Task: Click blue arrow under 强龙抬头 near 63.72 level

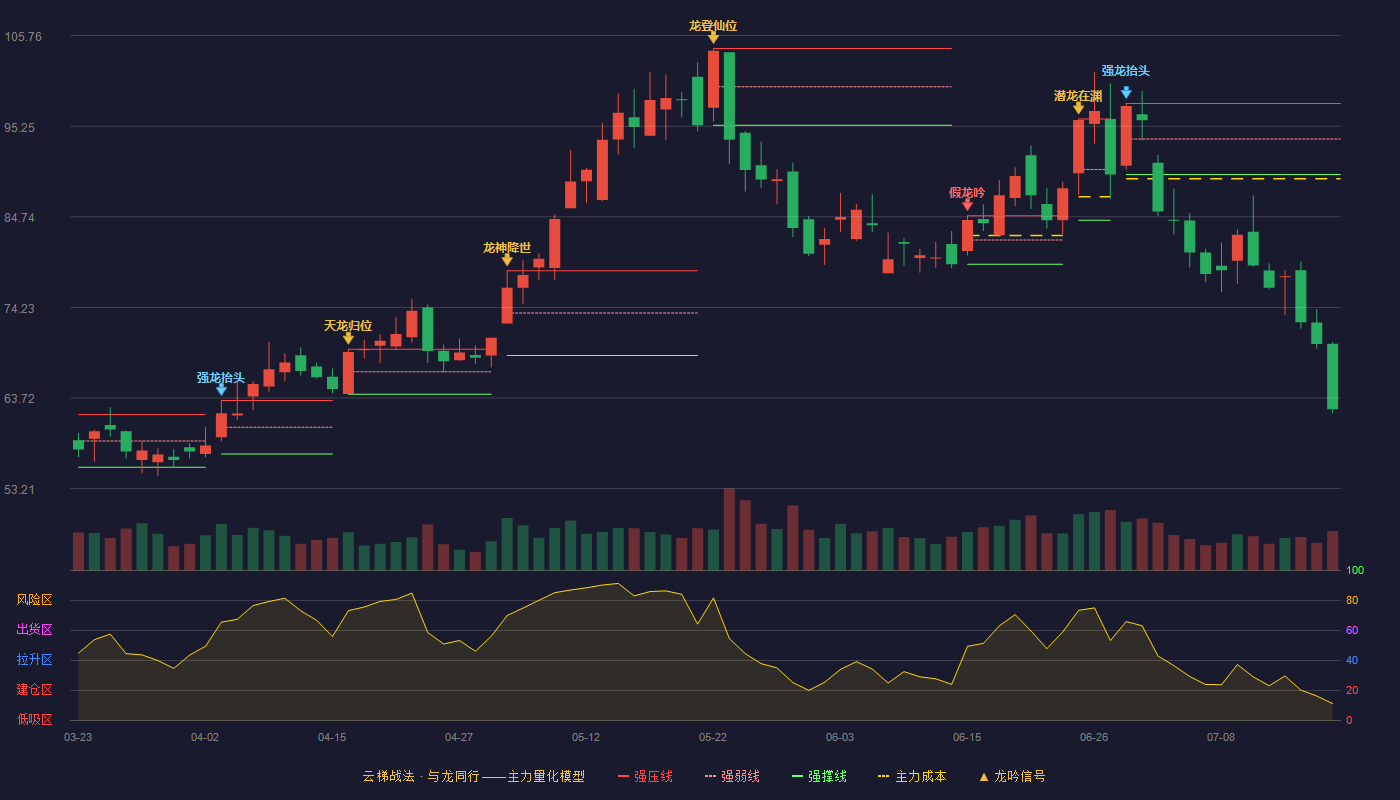Action: 221,390
